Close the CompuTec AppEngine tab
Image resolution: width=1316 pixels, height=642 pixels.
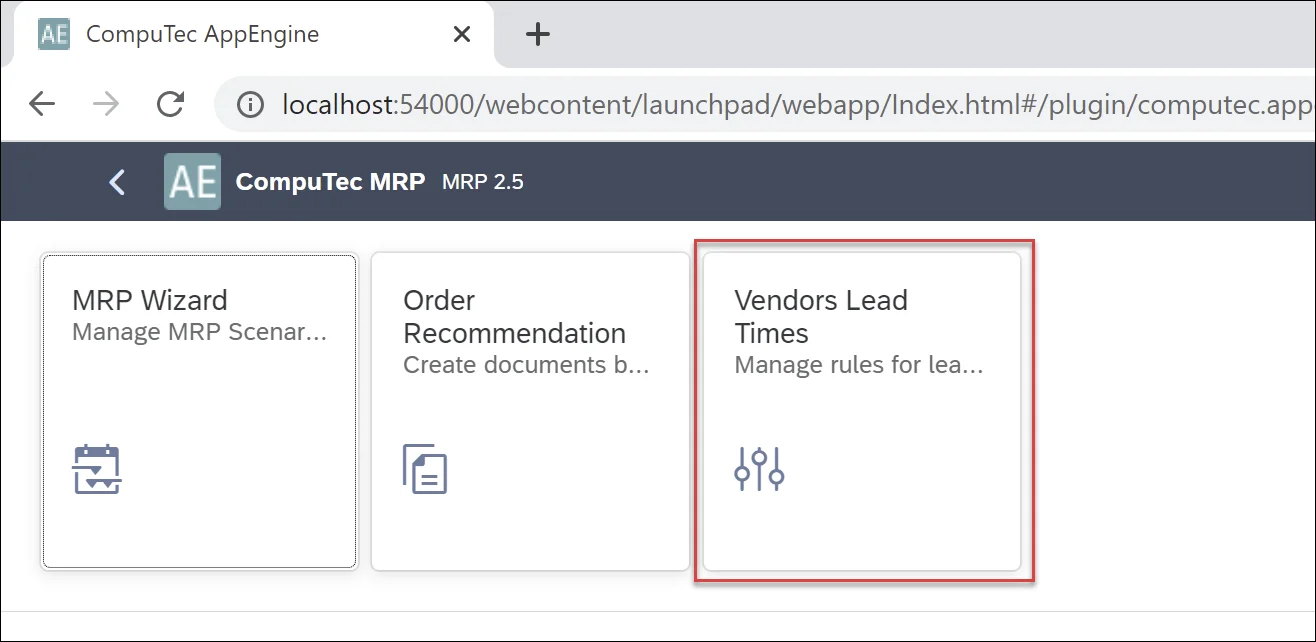pos(461,34)
